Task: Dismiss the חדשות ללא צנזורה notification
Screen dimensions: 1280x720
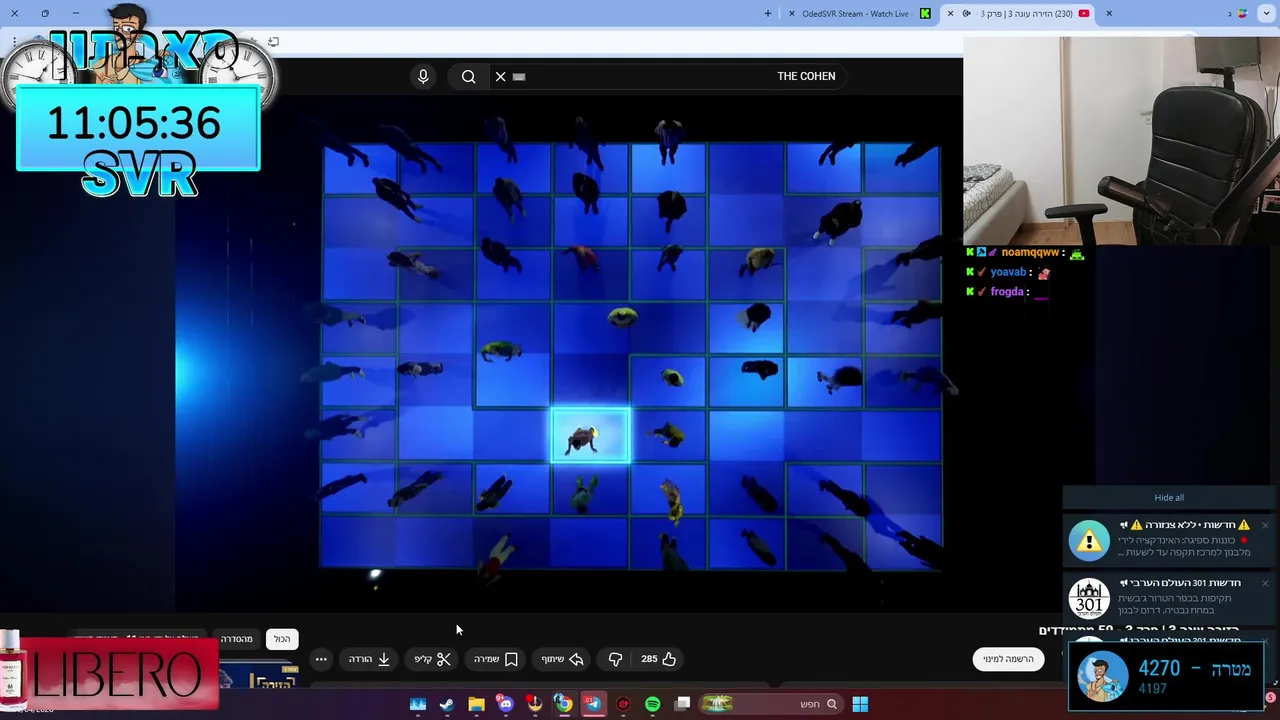Action: (x=1265, y=525)
